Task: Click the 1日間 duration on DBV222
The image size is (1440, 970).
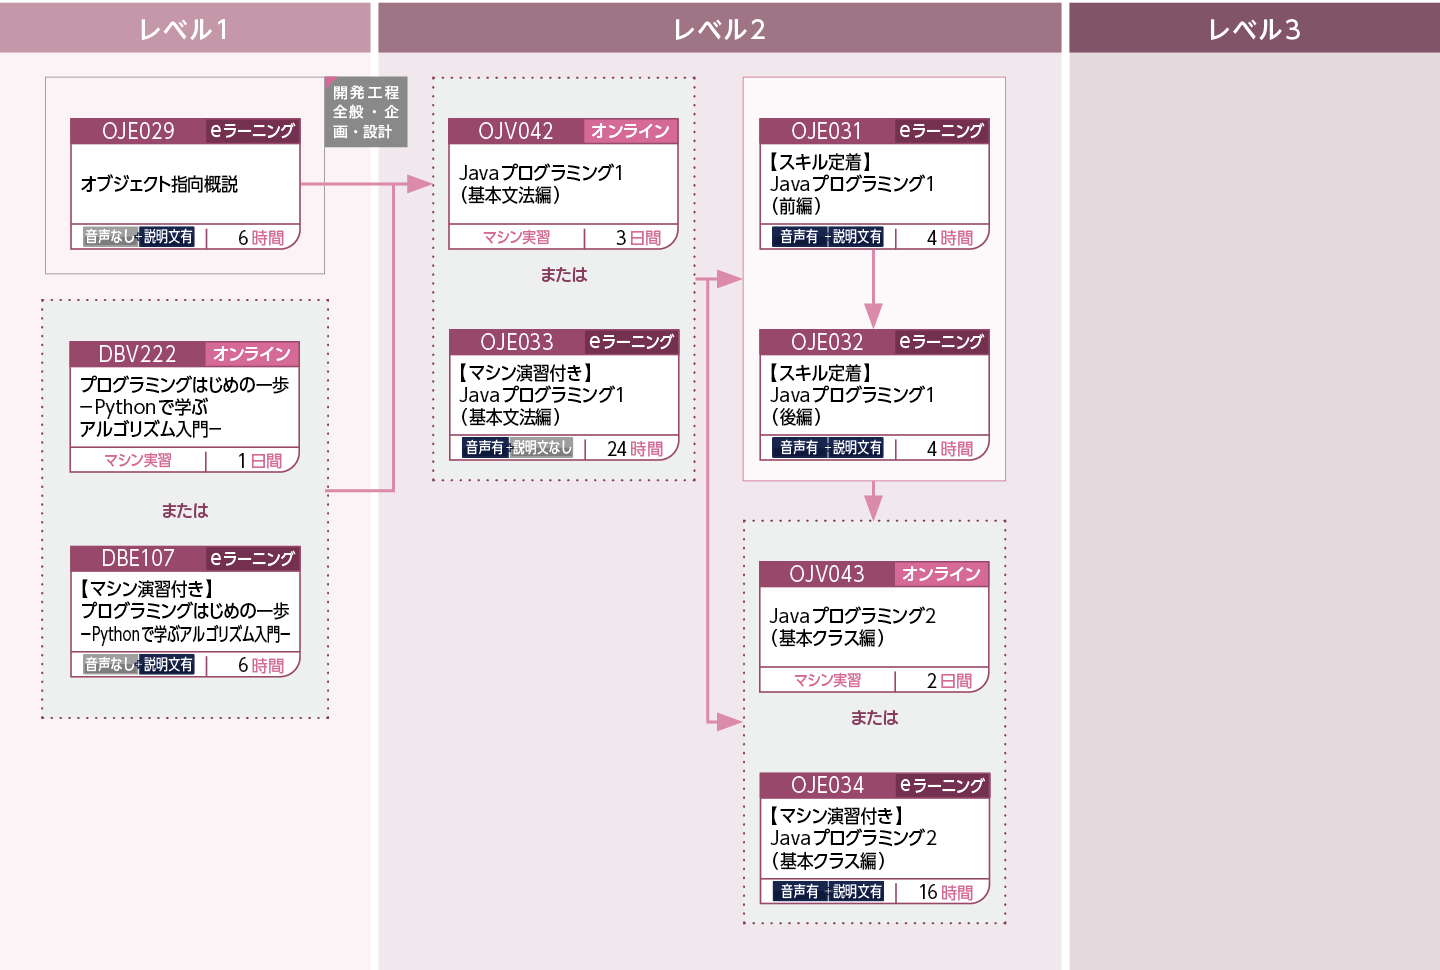Action: pyautogui.click(x=260, y=461)
